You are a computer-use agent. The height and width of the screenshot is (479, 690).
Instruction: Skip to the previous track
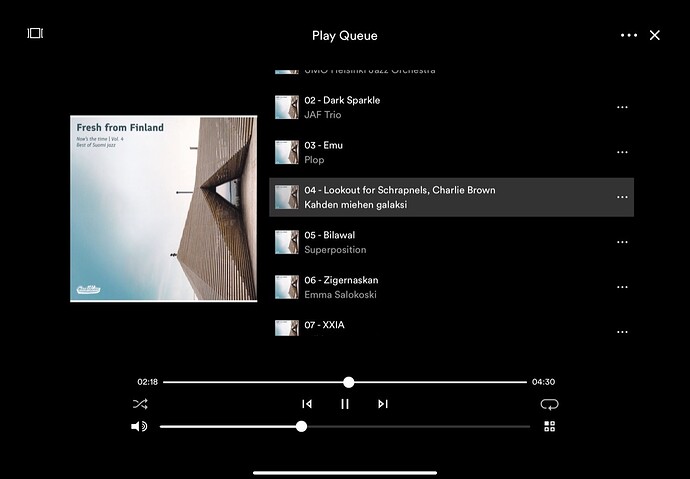click(307, 404)
